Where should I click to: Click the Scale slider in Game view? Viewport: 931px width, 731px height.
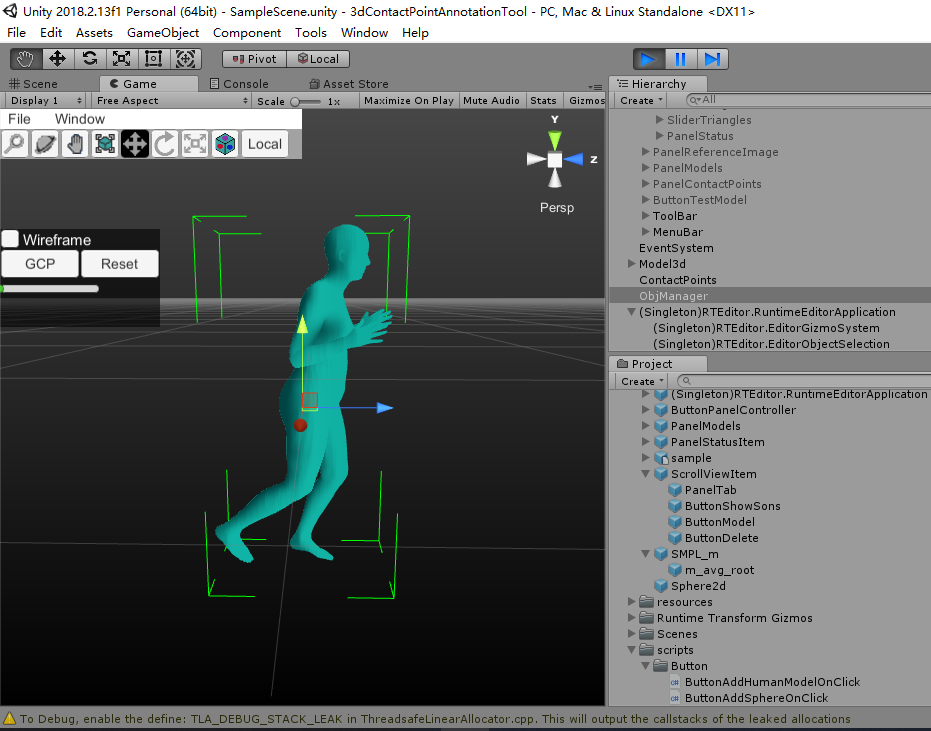(x=305, y=102)
